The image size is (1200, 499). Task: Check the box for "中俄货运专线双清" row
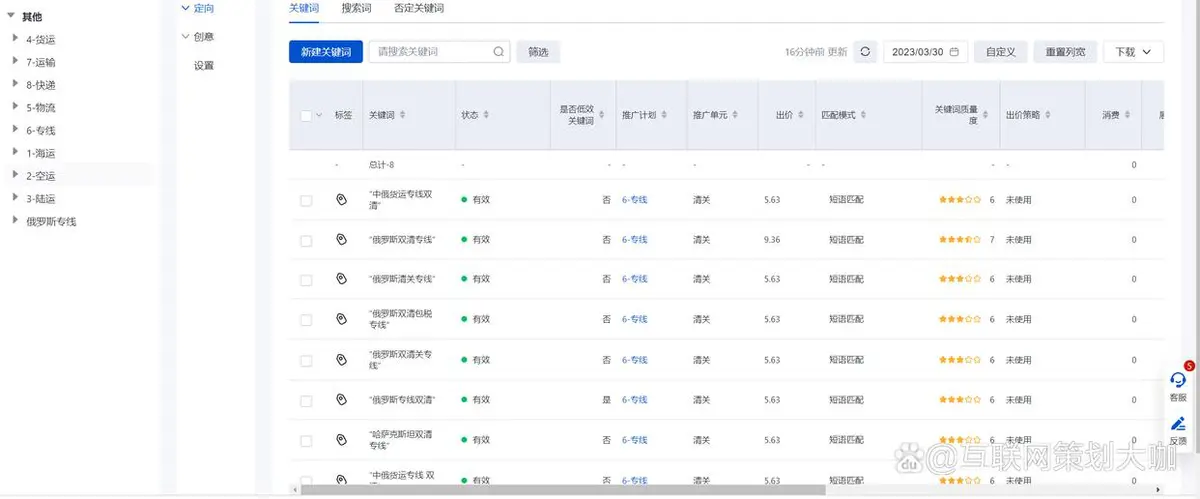click(306, 201)
